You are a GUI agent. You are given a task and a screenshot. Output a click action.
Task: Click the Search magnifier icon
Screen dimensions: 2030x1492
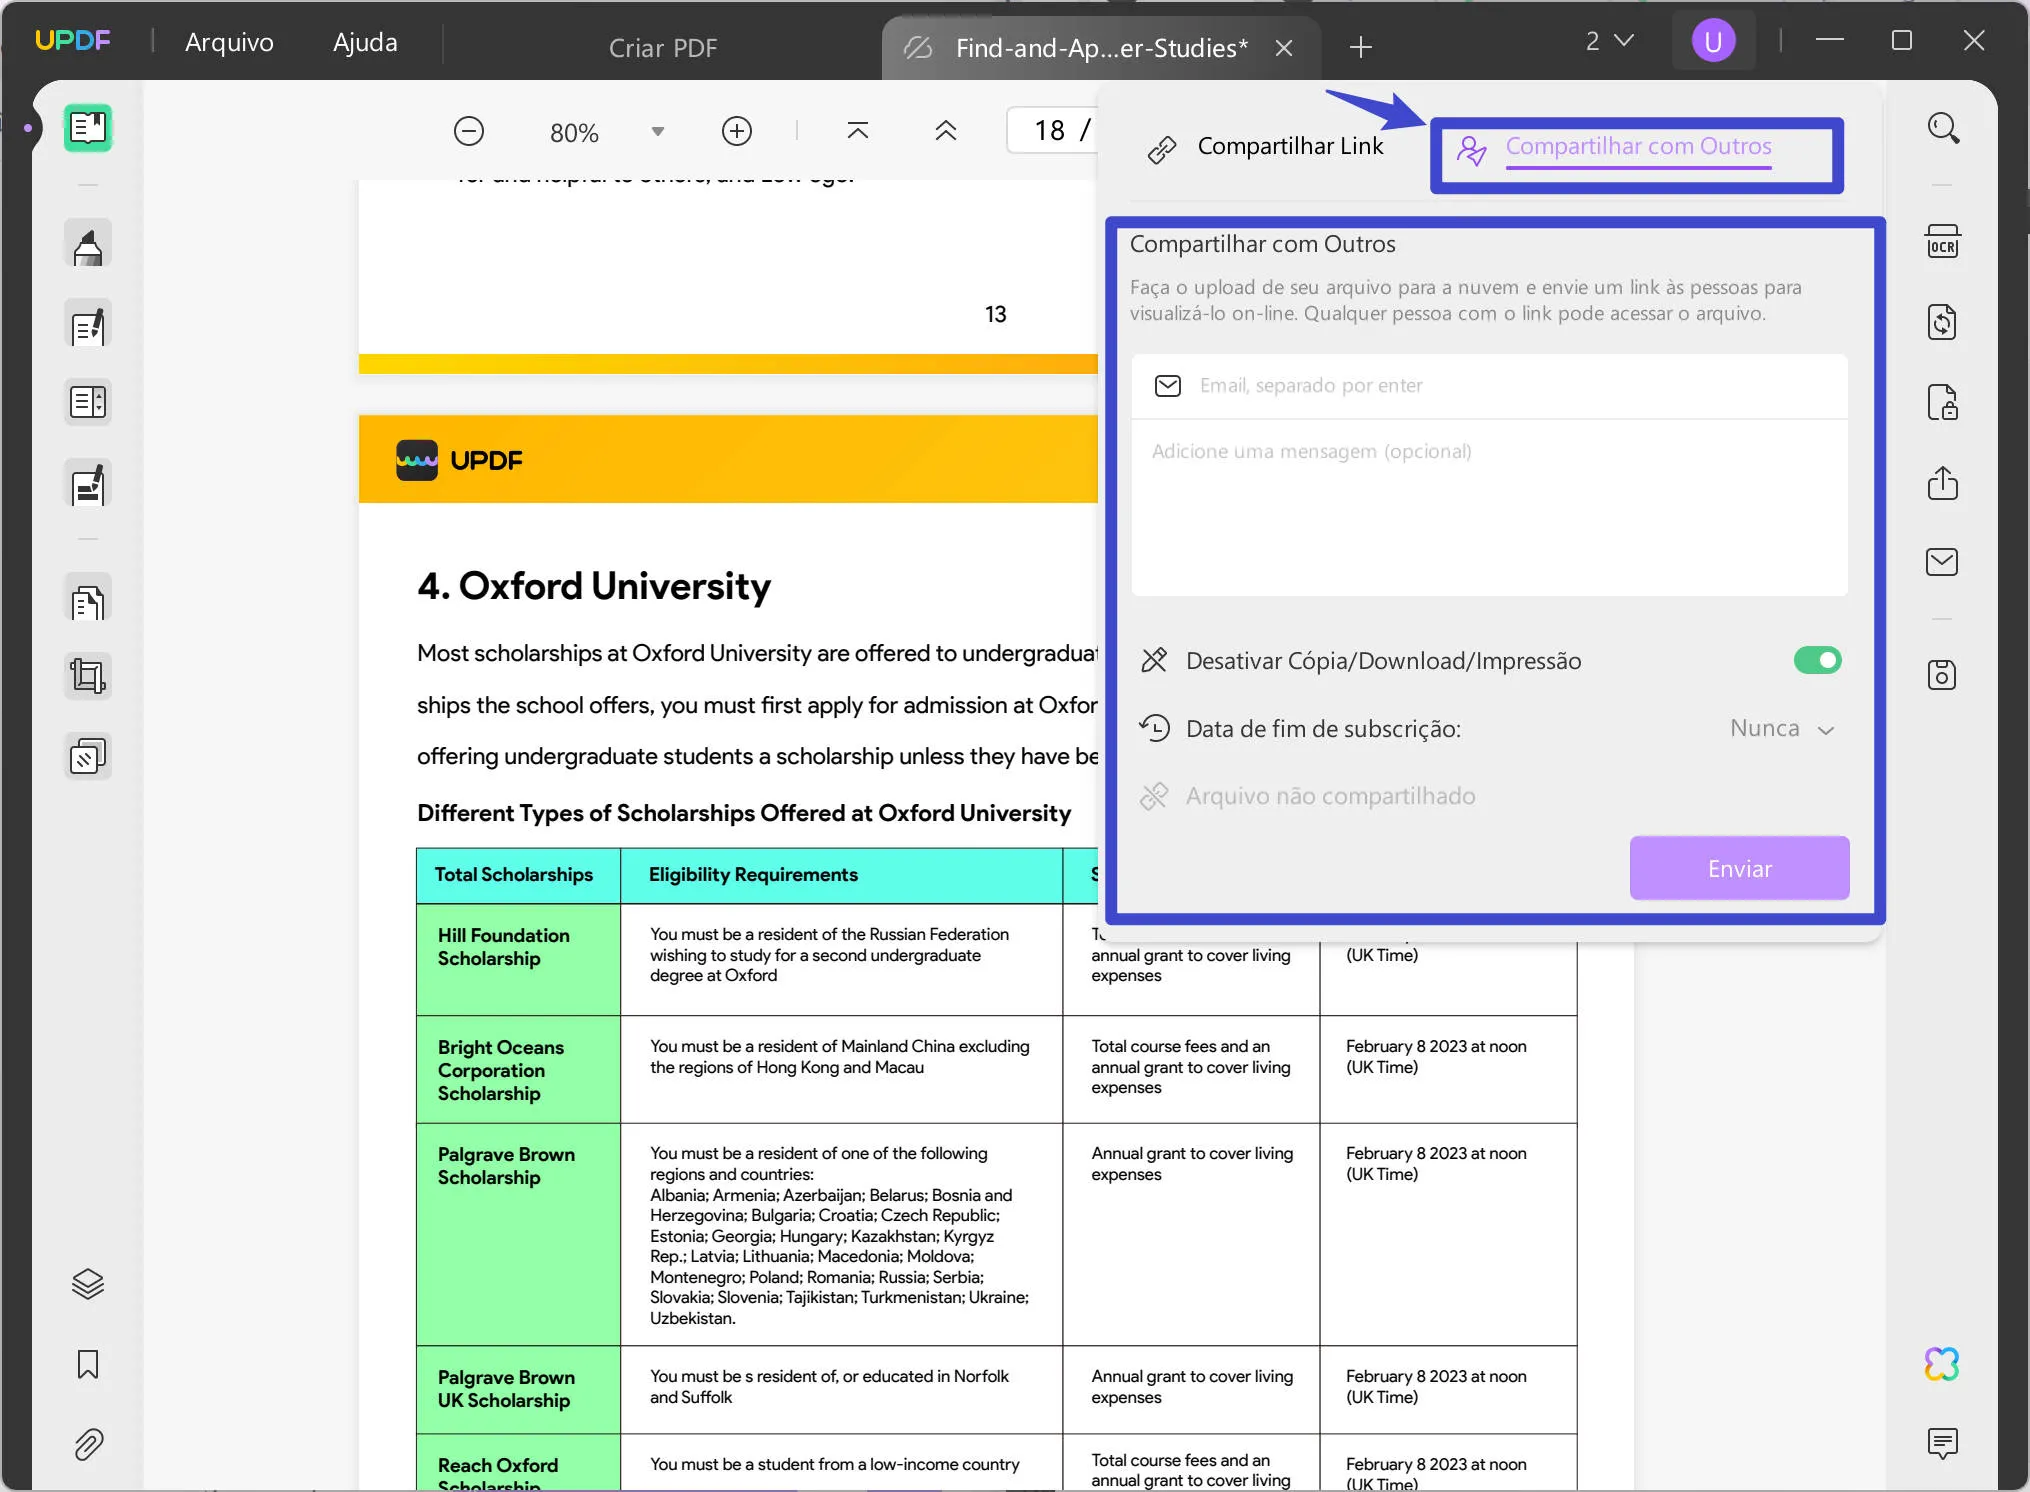pyautogui.click(x=1943, y=128)
